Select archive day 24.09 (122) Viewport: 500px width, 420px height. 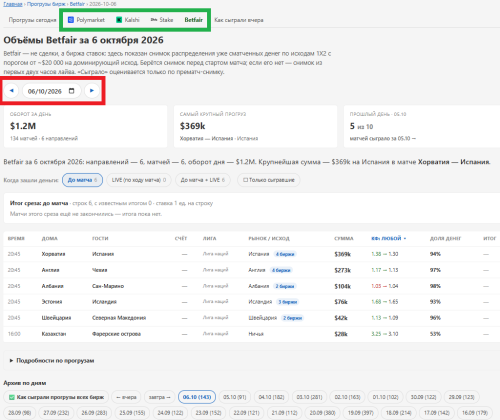pos(170,413)
